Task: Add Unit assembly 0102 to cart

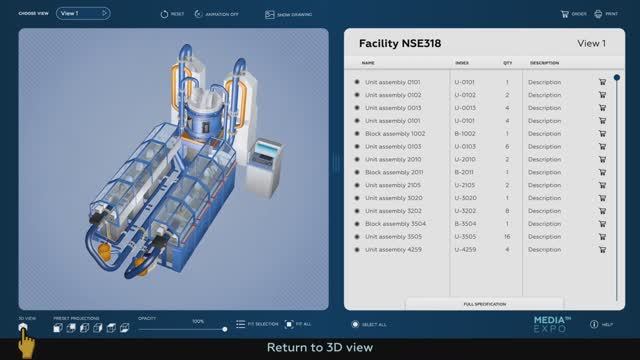Action: (602, 95)
